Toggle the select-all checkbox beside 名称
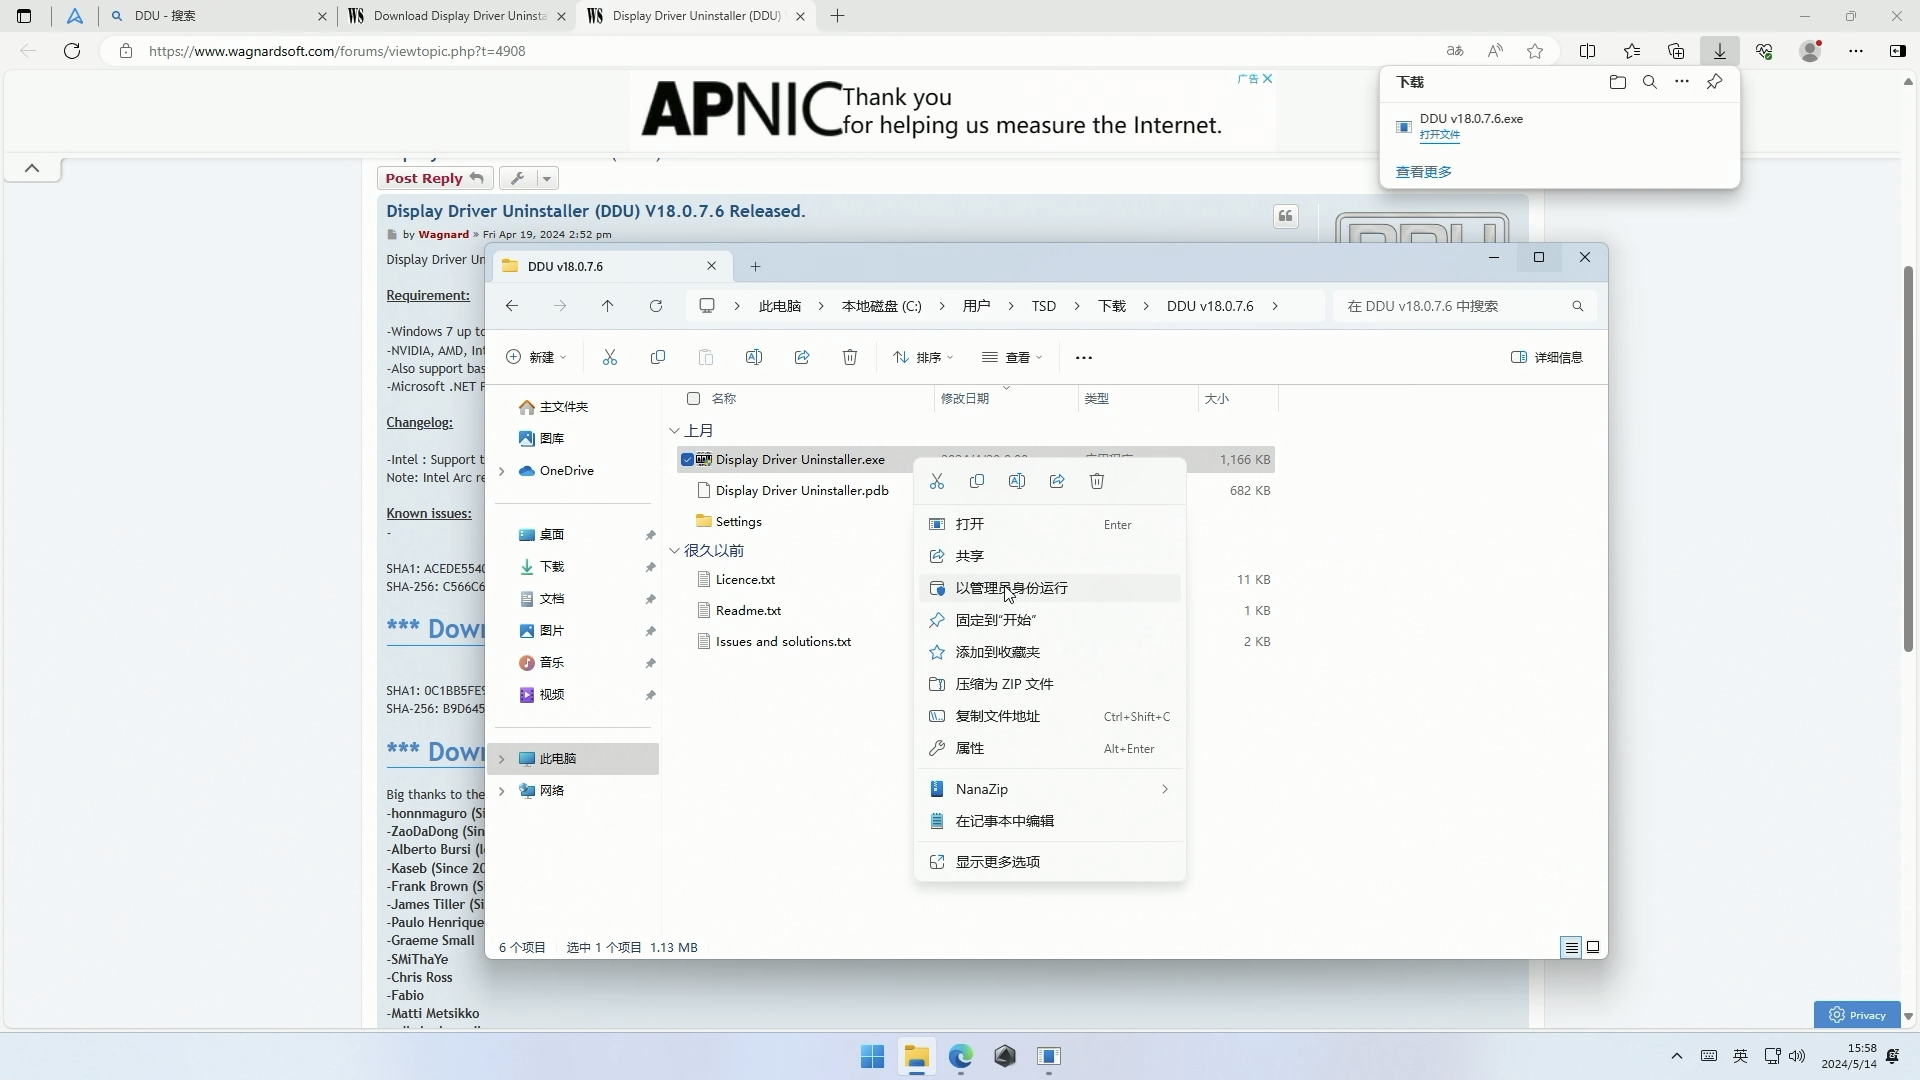 pos(694,399)
